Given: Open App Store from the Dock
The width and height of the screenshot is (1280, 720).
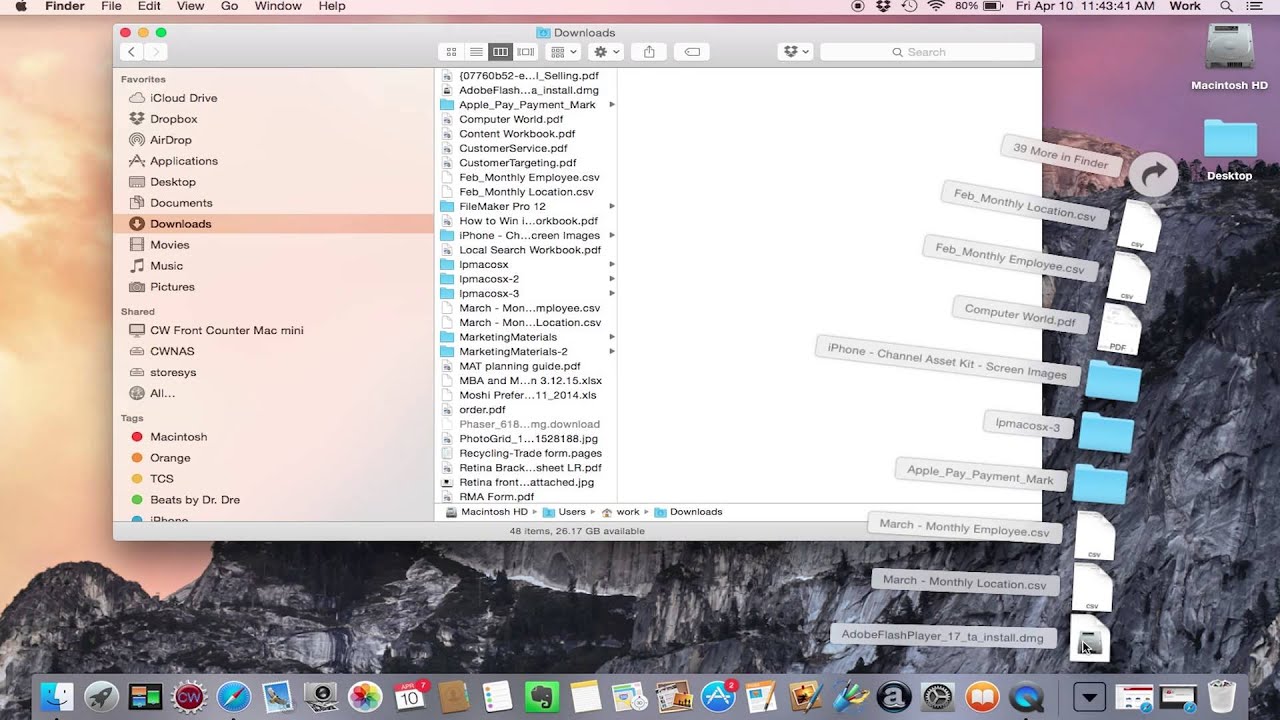Looking at the screenshot, I should (x=718, y=696).
